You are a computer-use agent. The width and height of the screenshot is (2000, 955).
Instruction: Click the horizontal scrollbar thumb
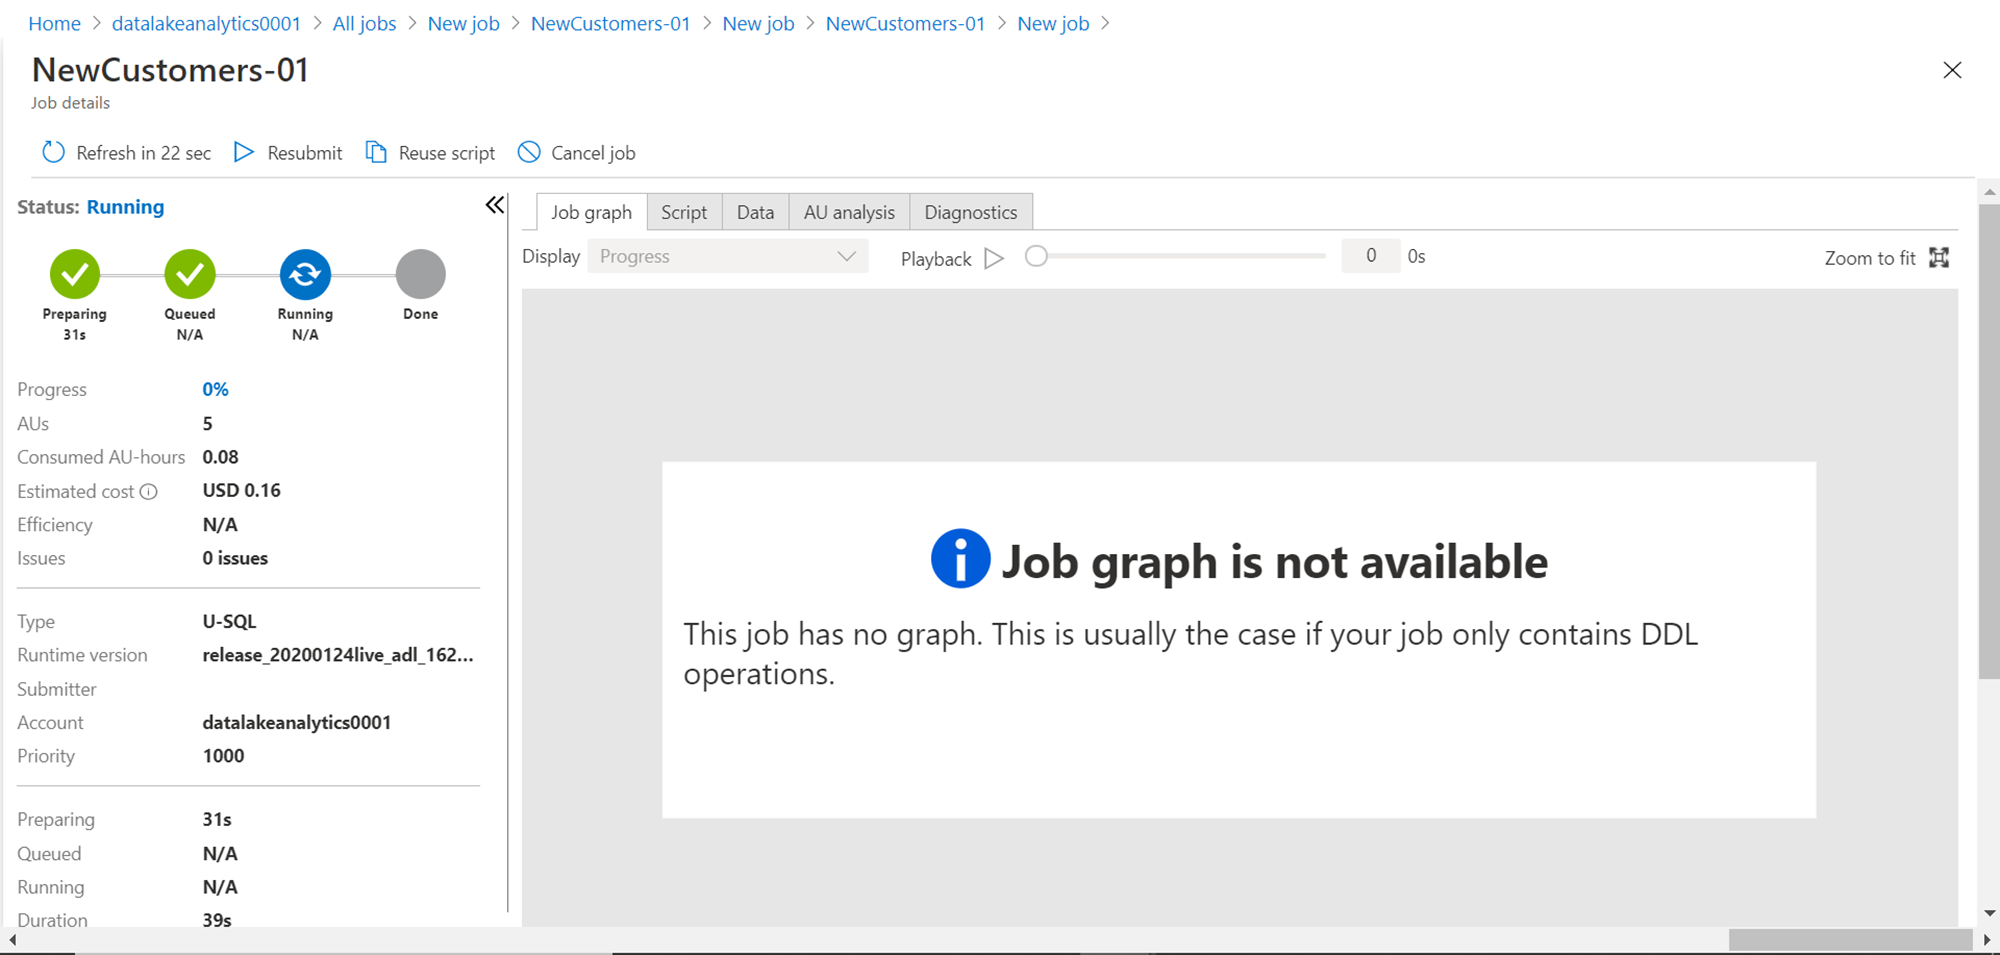[x=1850, y=940]
